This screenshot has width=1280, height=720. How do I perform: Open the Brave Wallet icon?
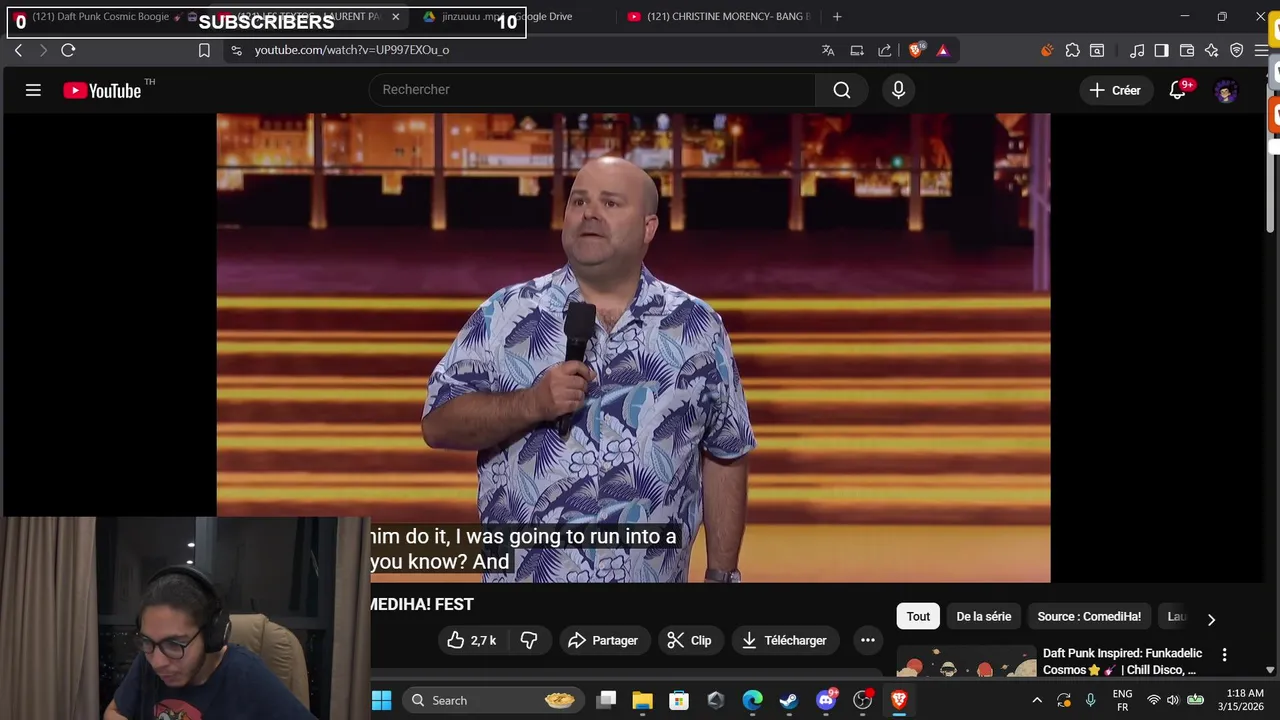tap(1187, 50)
